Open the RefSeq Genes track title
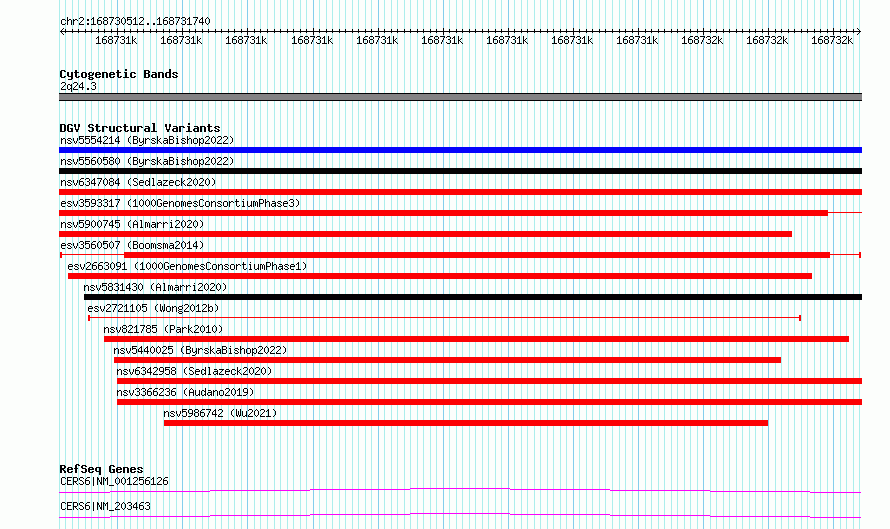The width and height of the screenshot is (890, 529). point(101,469)
